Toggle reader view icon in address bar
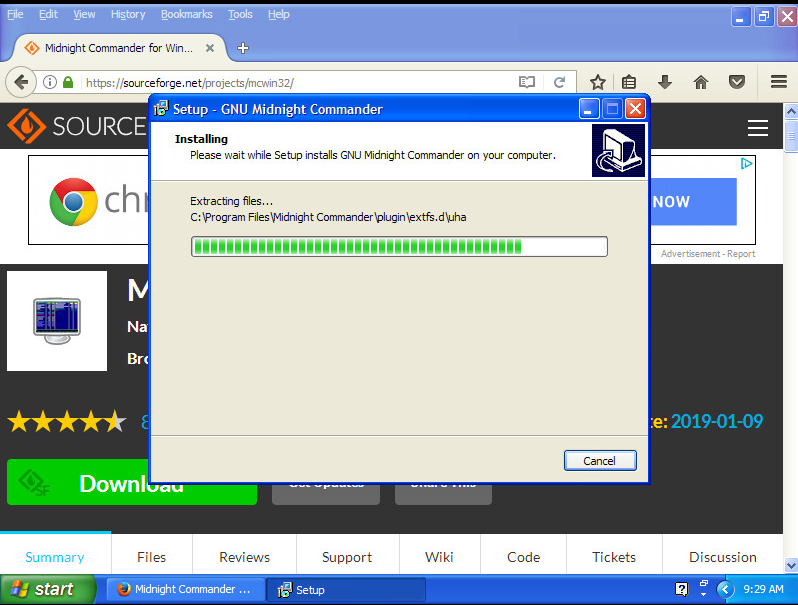The image size is (798, 605). click(x=527, y=82)
